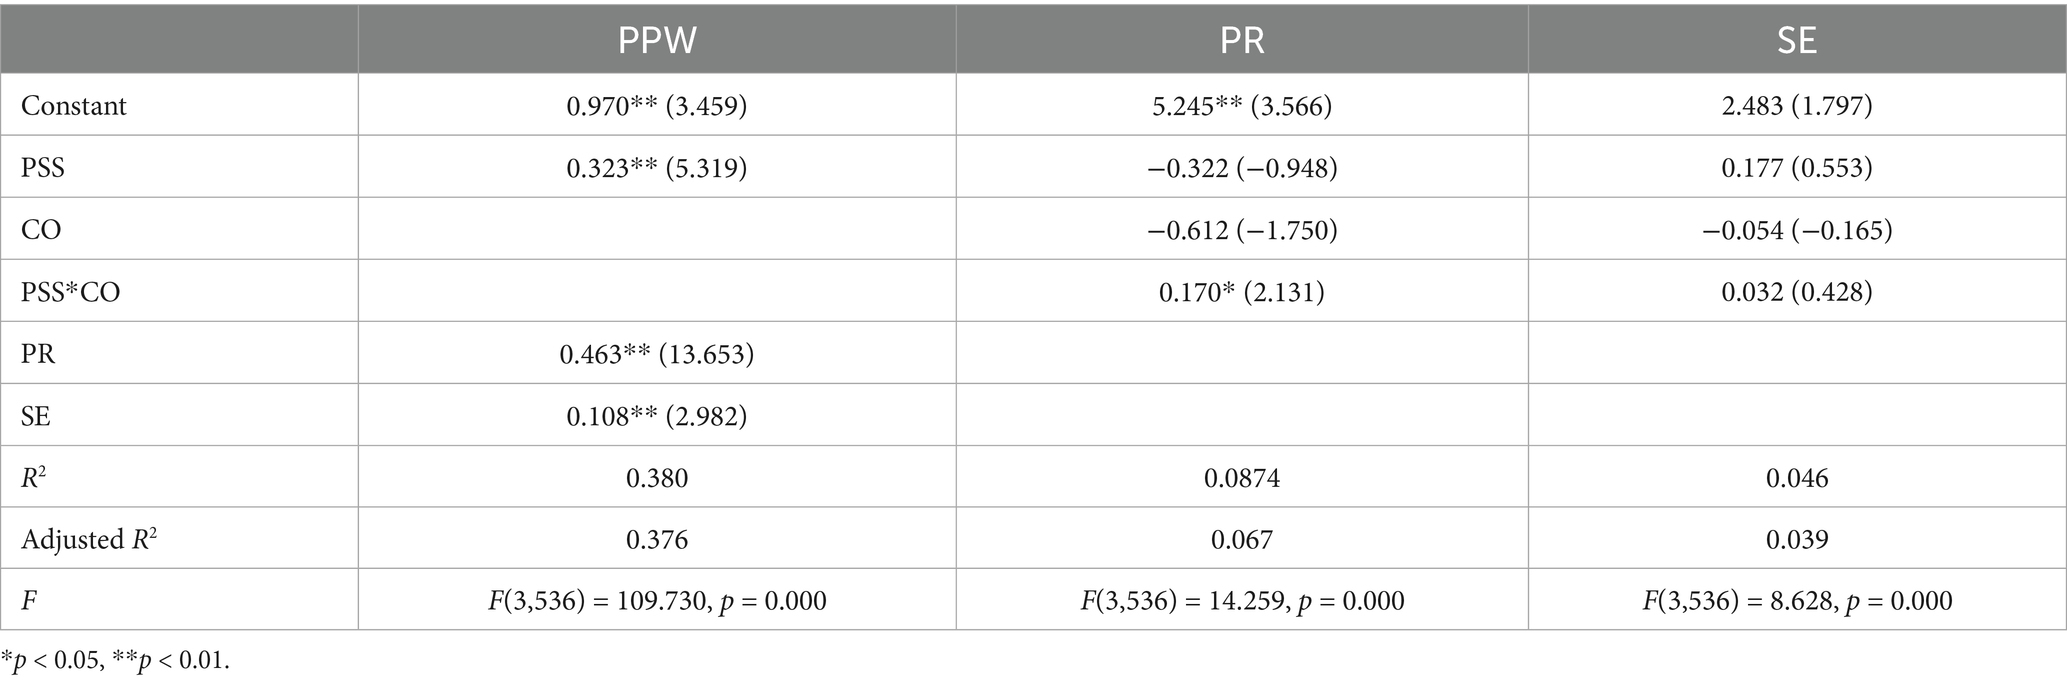2067x684 pixels.
Task: Click the Adjusted R² row label
Action: pos(89,539)
